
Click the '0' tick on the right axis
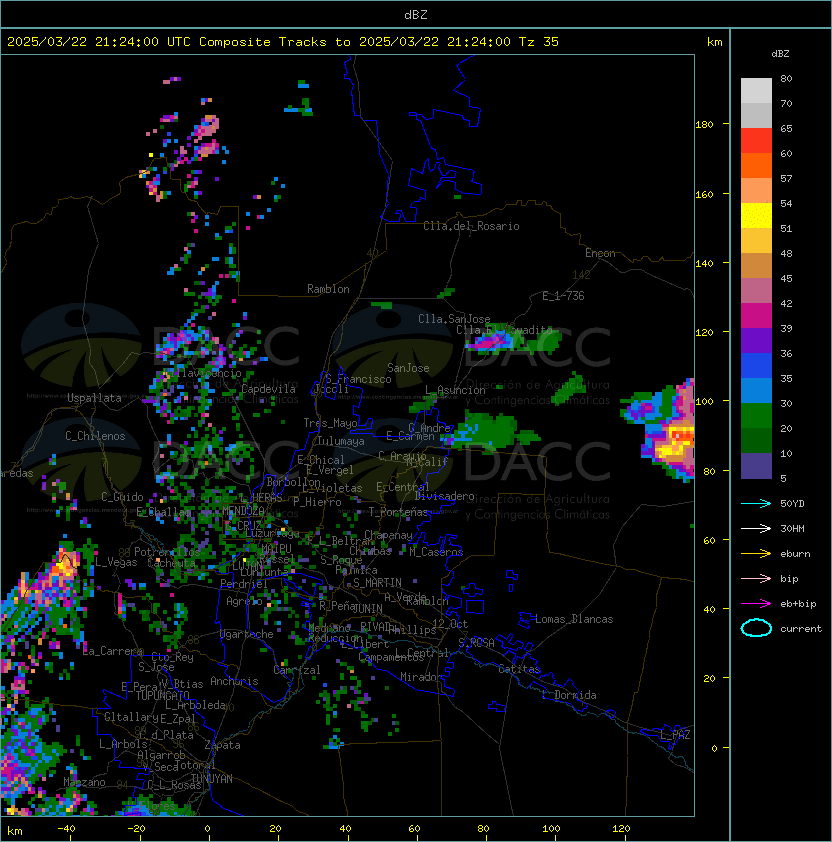(714, 749)
